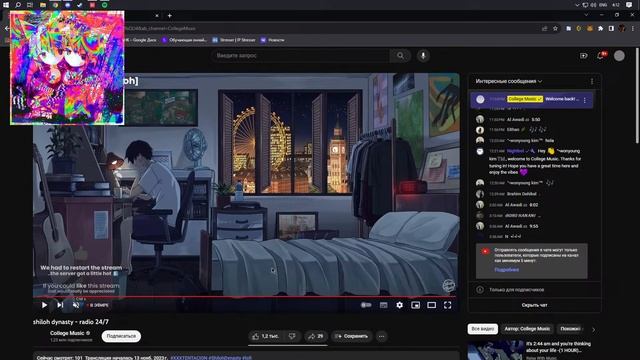Unmute the video player volume icon
Viewport: 640px width, 360px height.
pyautogui.click(x=76, y=305)
